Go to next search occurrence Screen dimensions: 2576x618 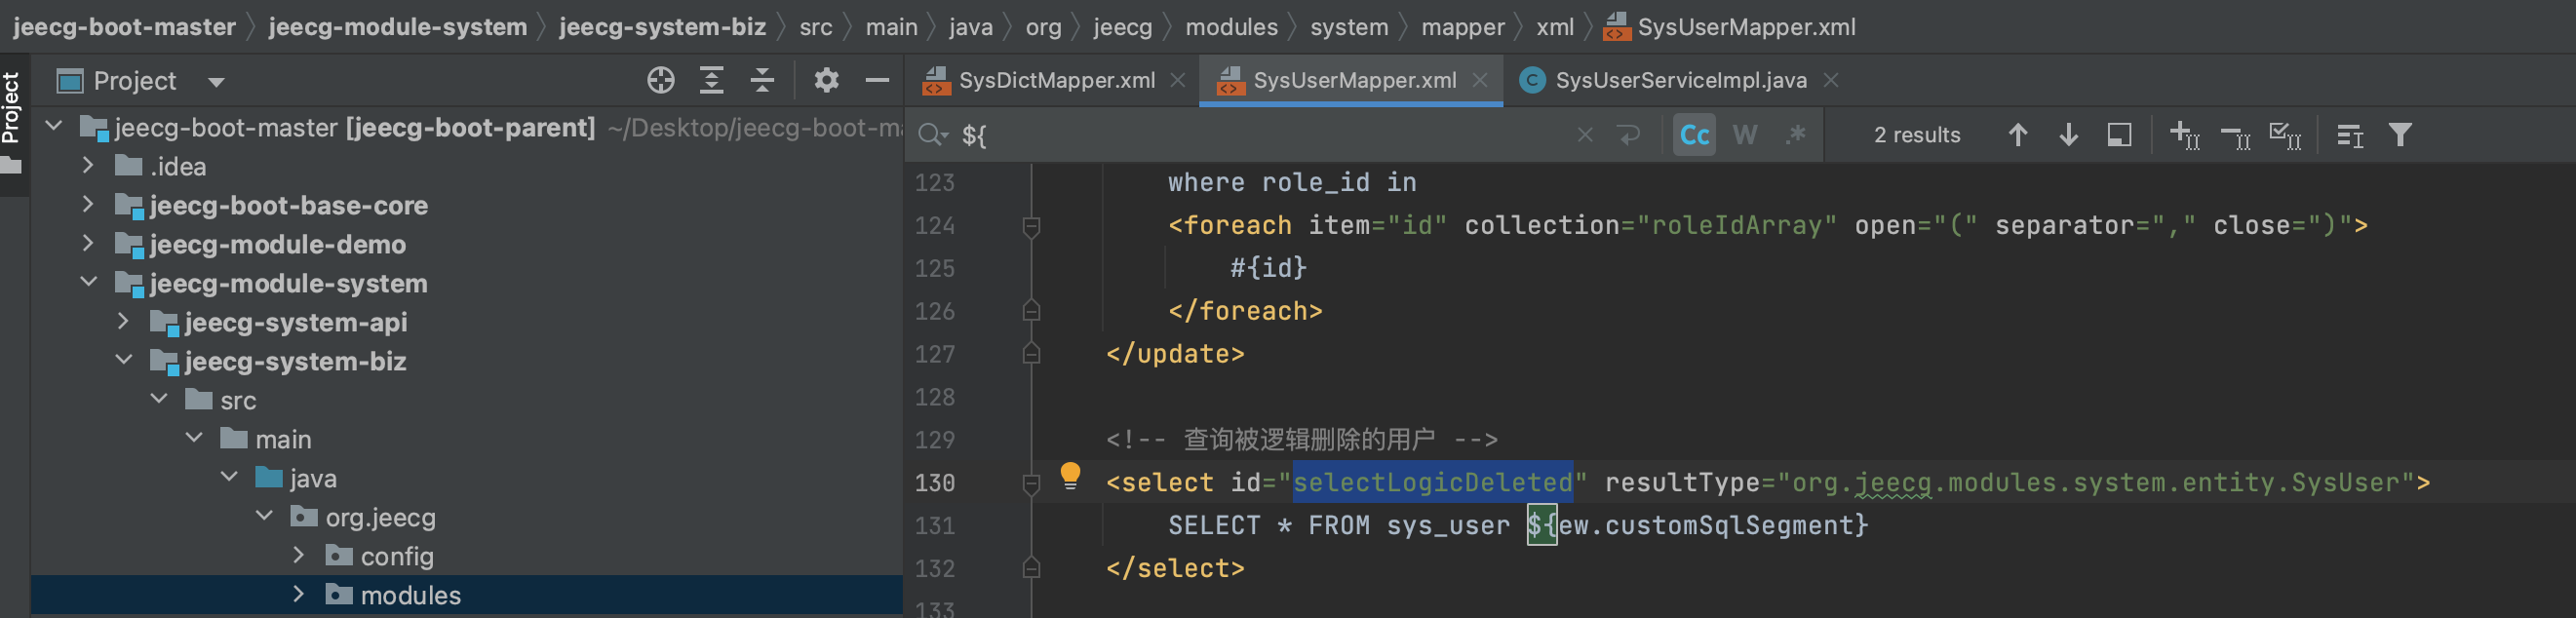(2068, 135)
